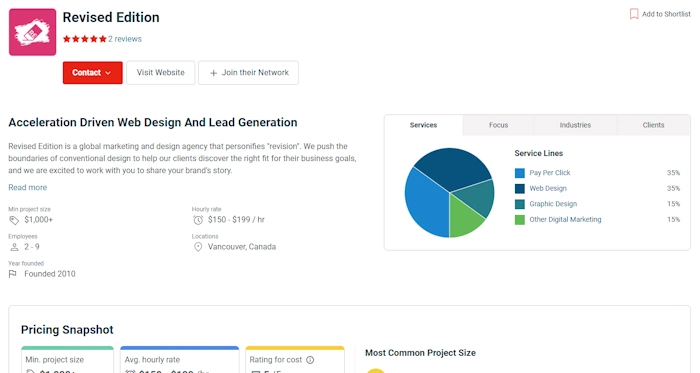Switch to the Industries tab

(575, 125)
